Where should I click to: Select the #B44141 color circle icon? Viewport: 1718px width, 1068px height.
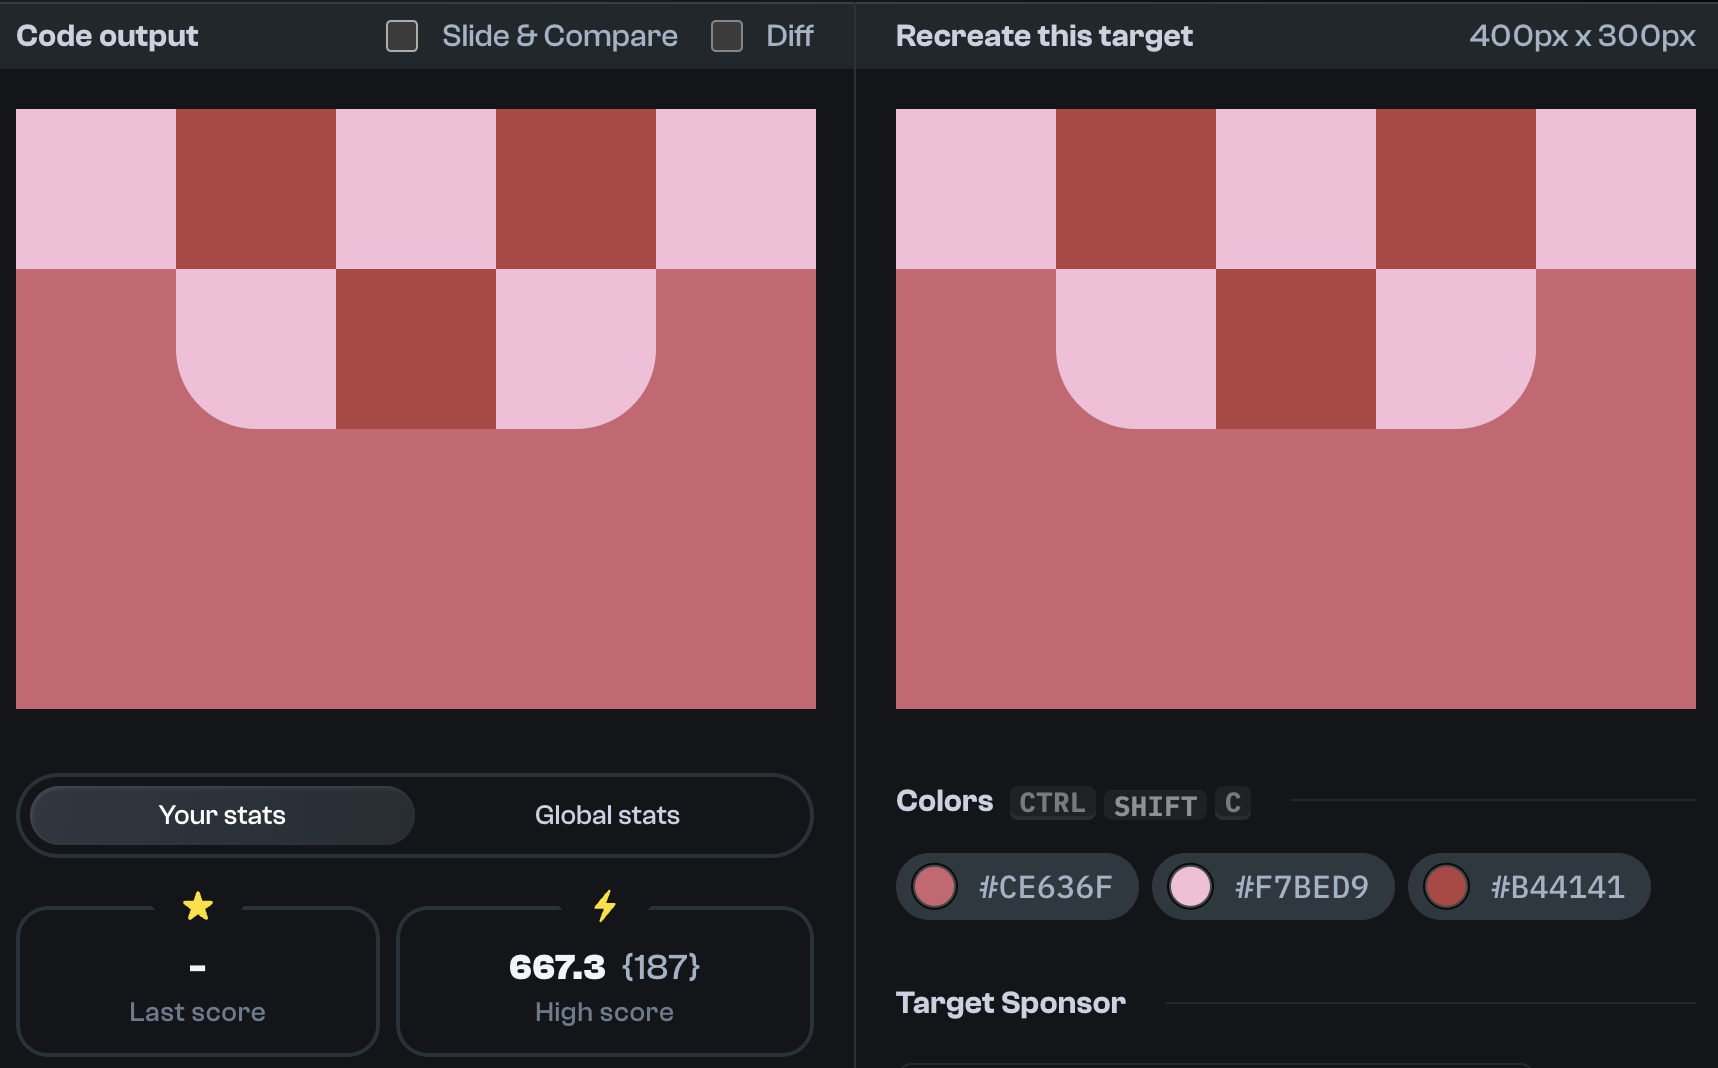[x=1446, y=886]
